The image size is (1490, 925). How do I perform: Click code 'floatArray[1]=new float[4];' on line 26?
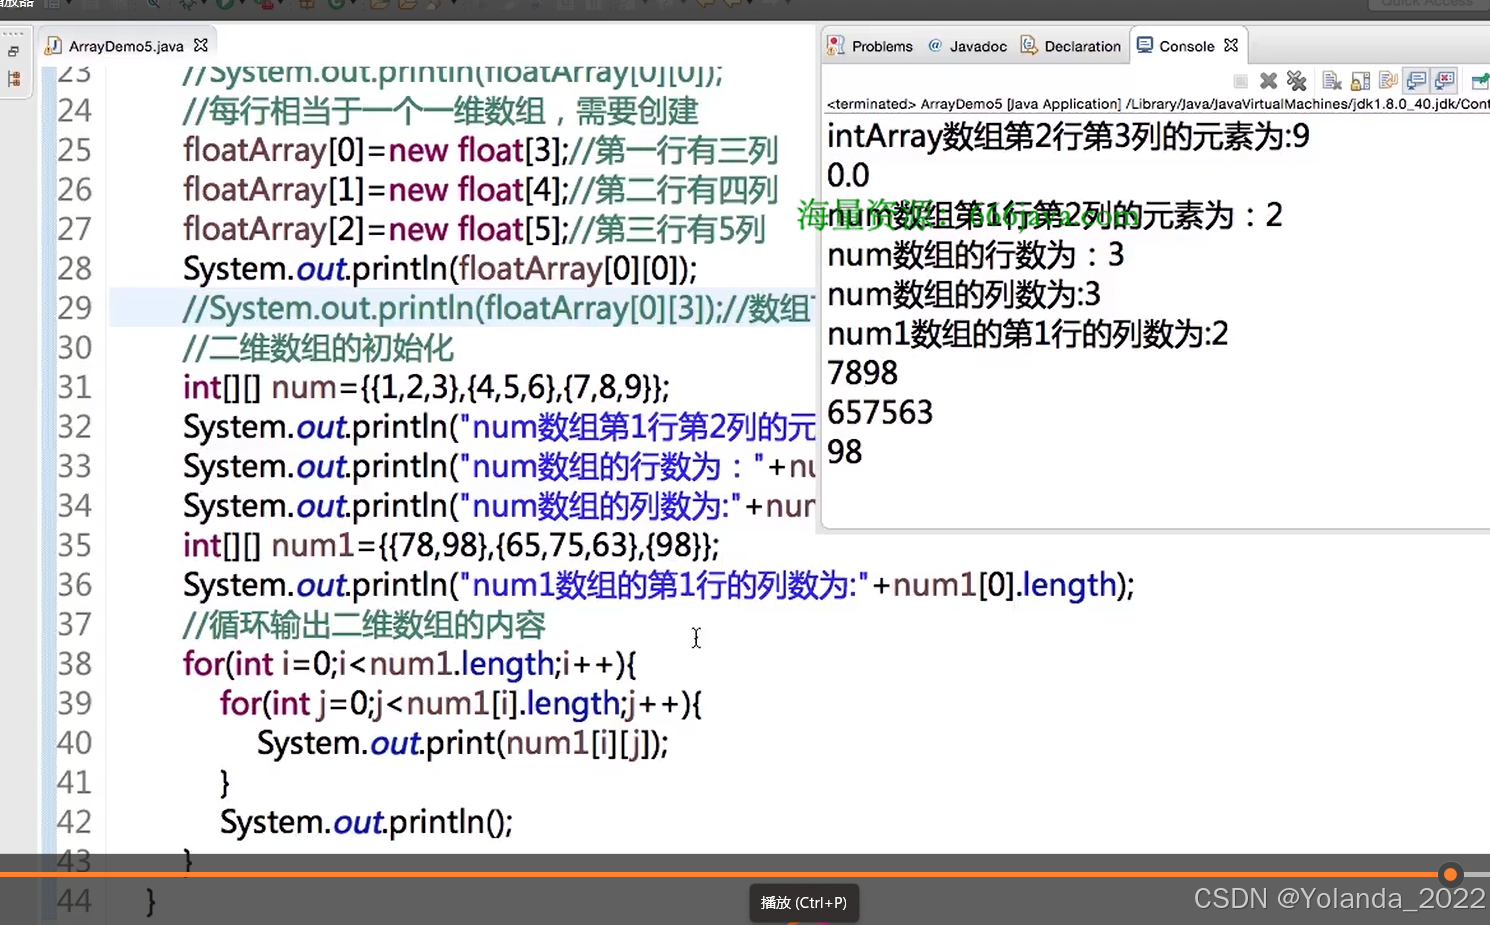tap(376, 190)
